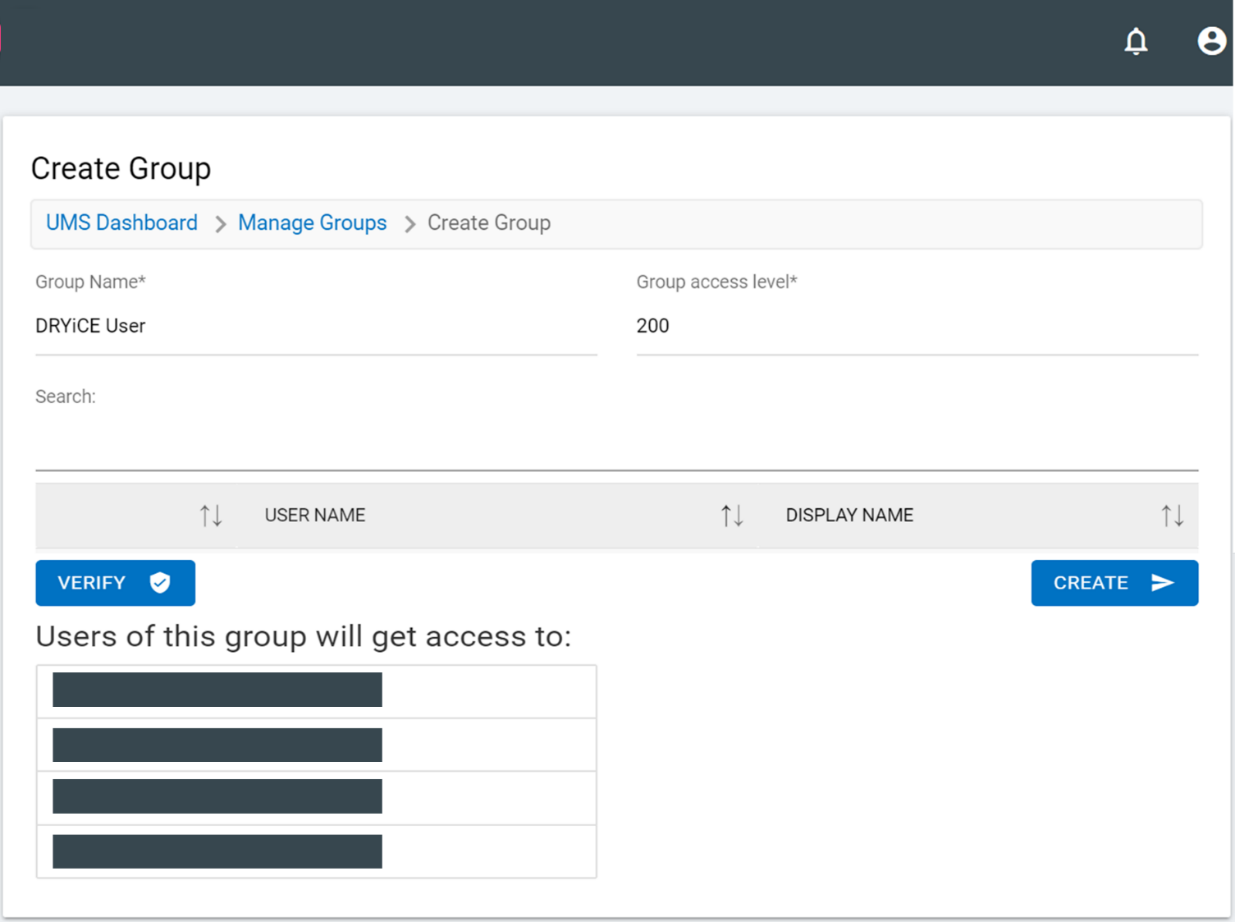Click the Group access level field
Image resolution: width=1235 pixels, height=922 pixels.
tap(916, 326)
